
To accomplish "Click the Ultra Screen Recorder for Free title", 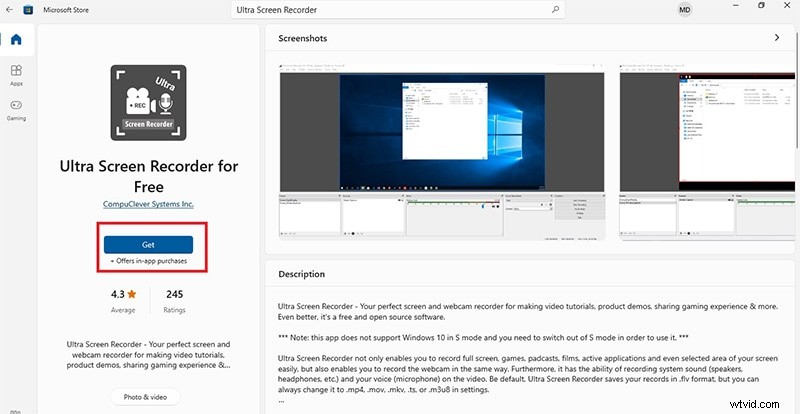I will (148, 176).
